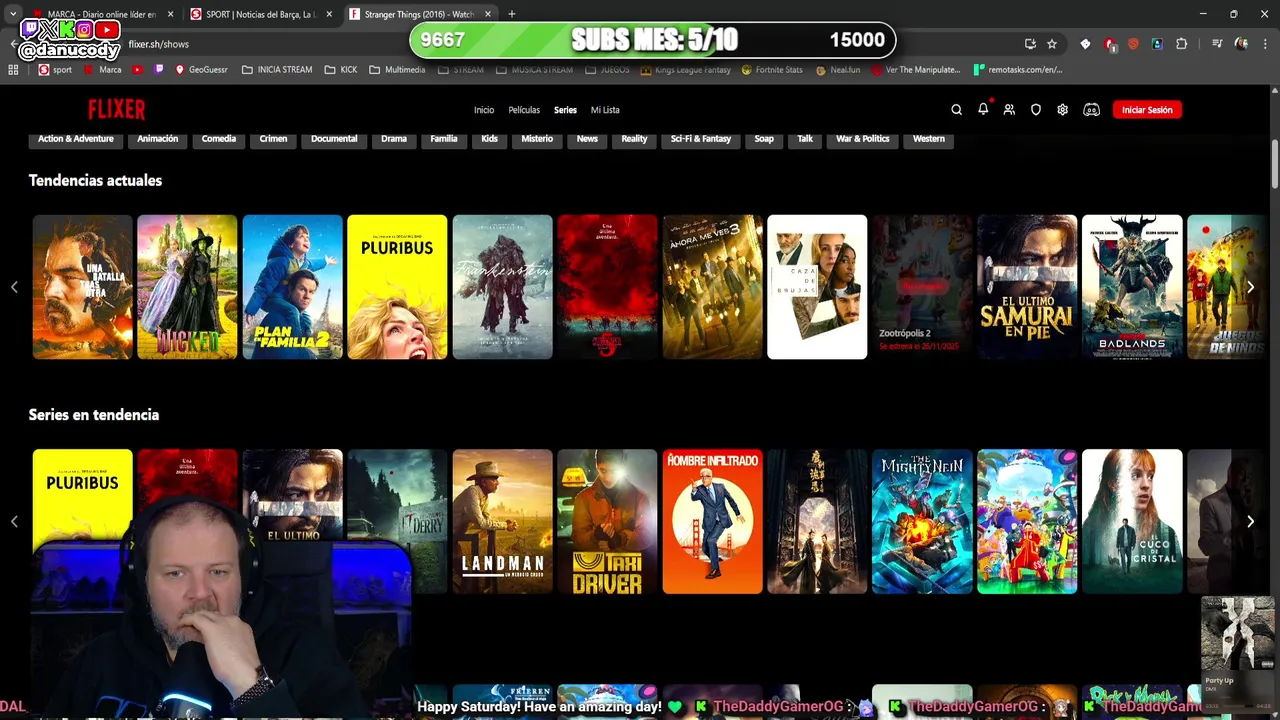The height and width of the screenshot is (720, 1280).
Task: Open the Taxi Driver series poster
Action: (607, 521)
